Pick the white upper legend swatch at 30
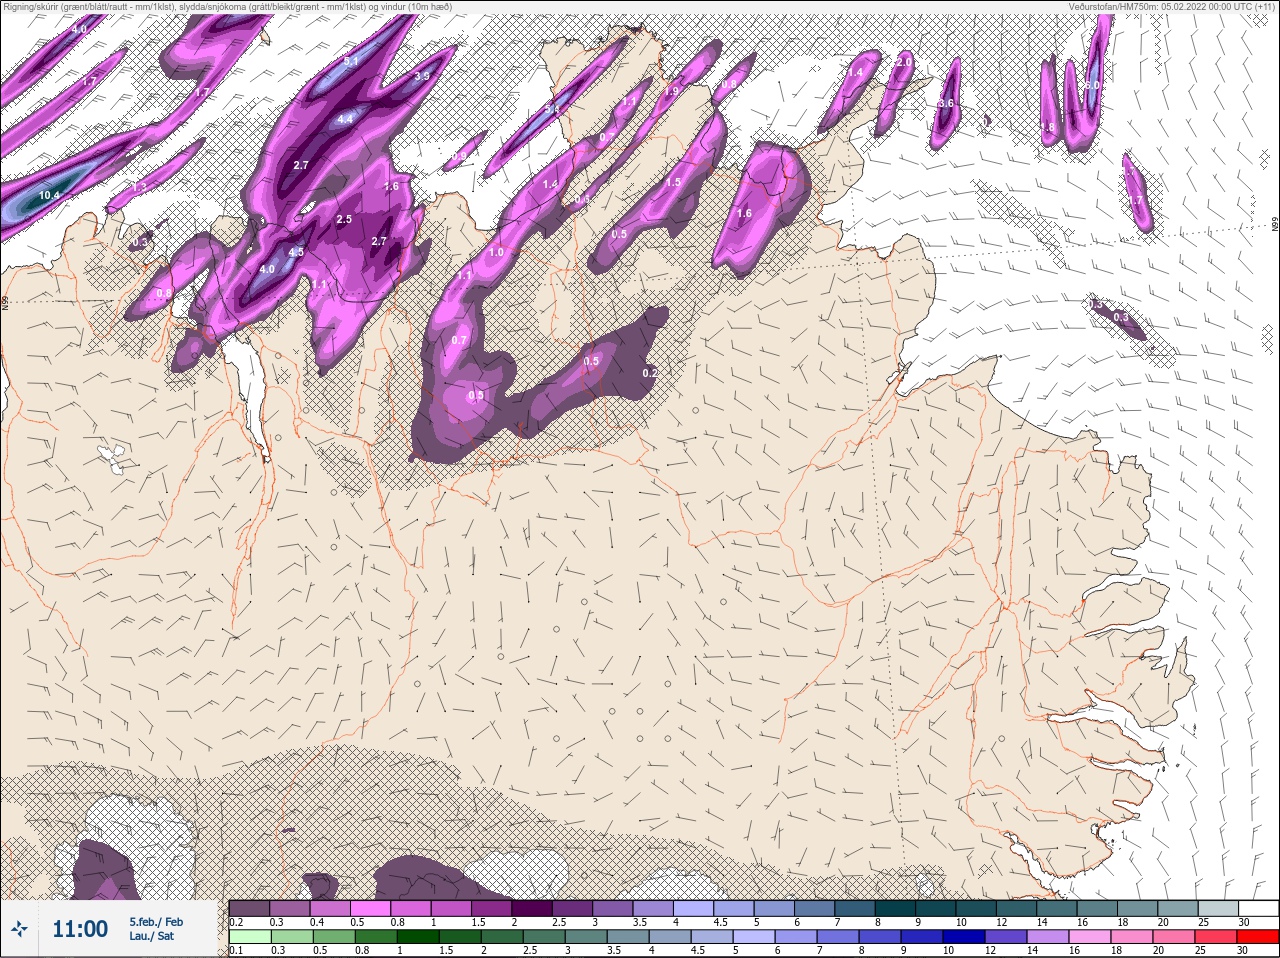The width and height of the screenshot is (1280, 958). coord(1258,908)
